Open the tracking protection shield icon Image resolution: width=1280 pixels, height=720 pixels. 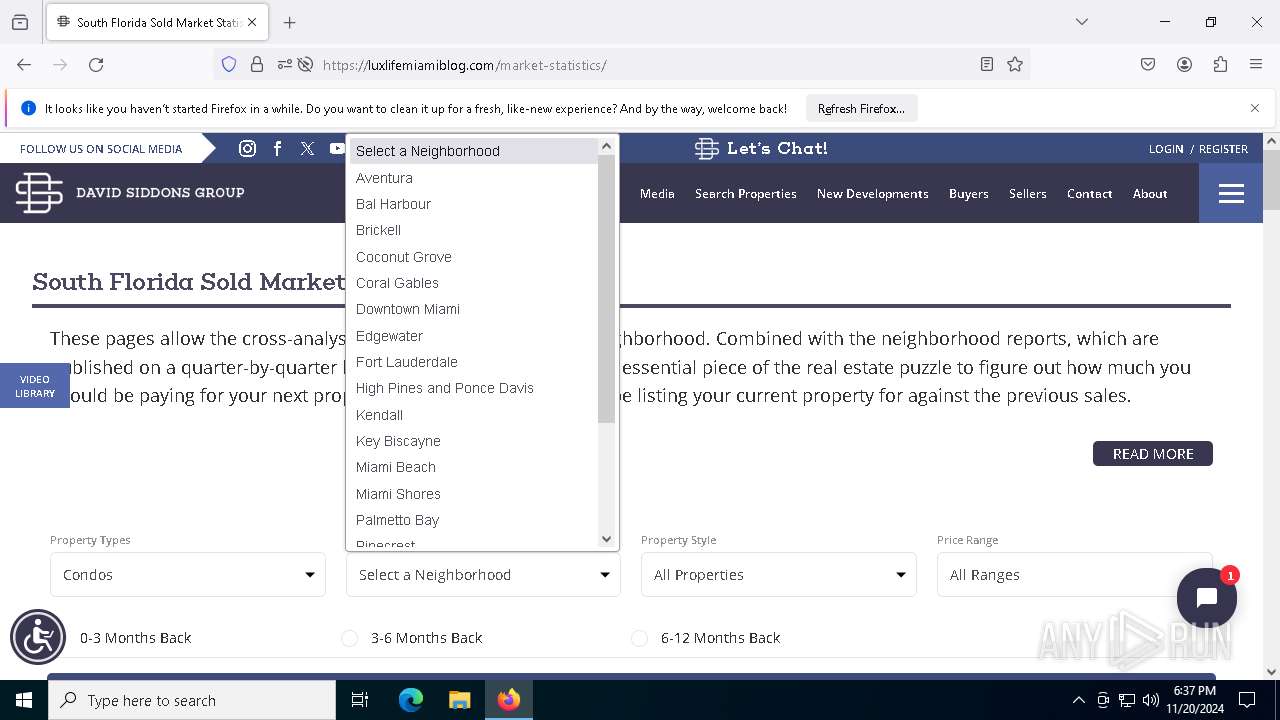pyautogui.click(x=229, y=64)
